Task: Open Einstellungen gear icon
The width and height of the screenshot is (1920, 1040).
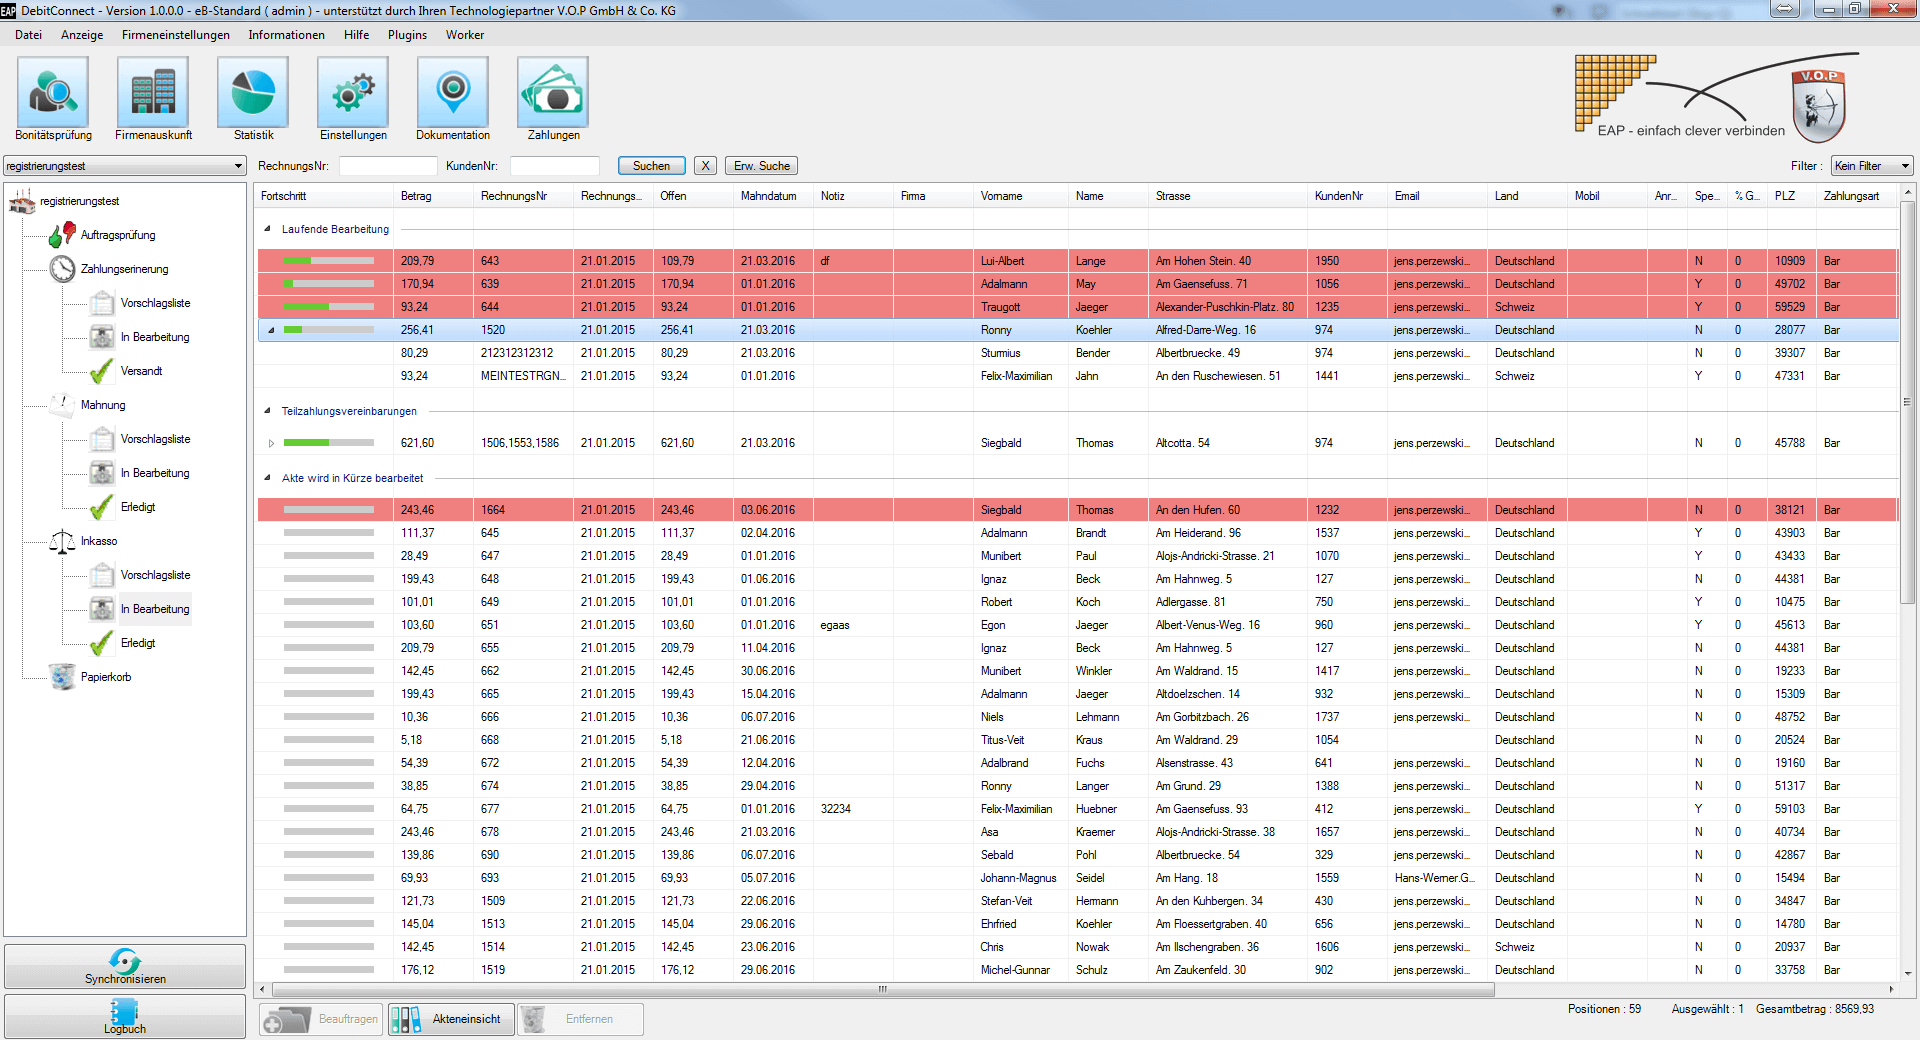Action: [353, 92]
